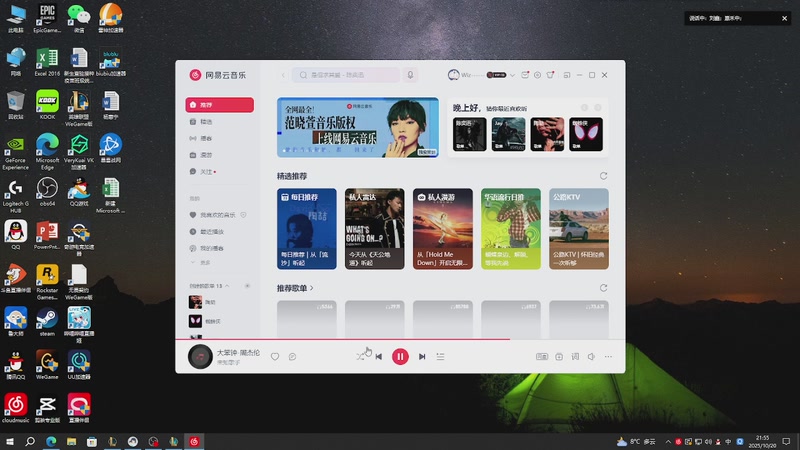Refresh the 推荐歌单 section
This screenshot has height=450, width=800.
click(604, 288)
